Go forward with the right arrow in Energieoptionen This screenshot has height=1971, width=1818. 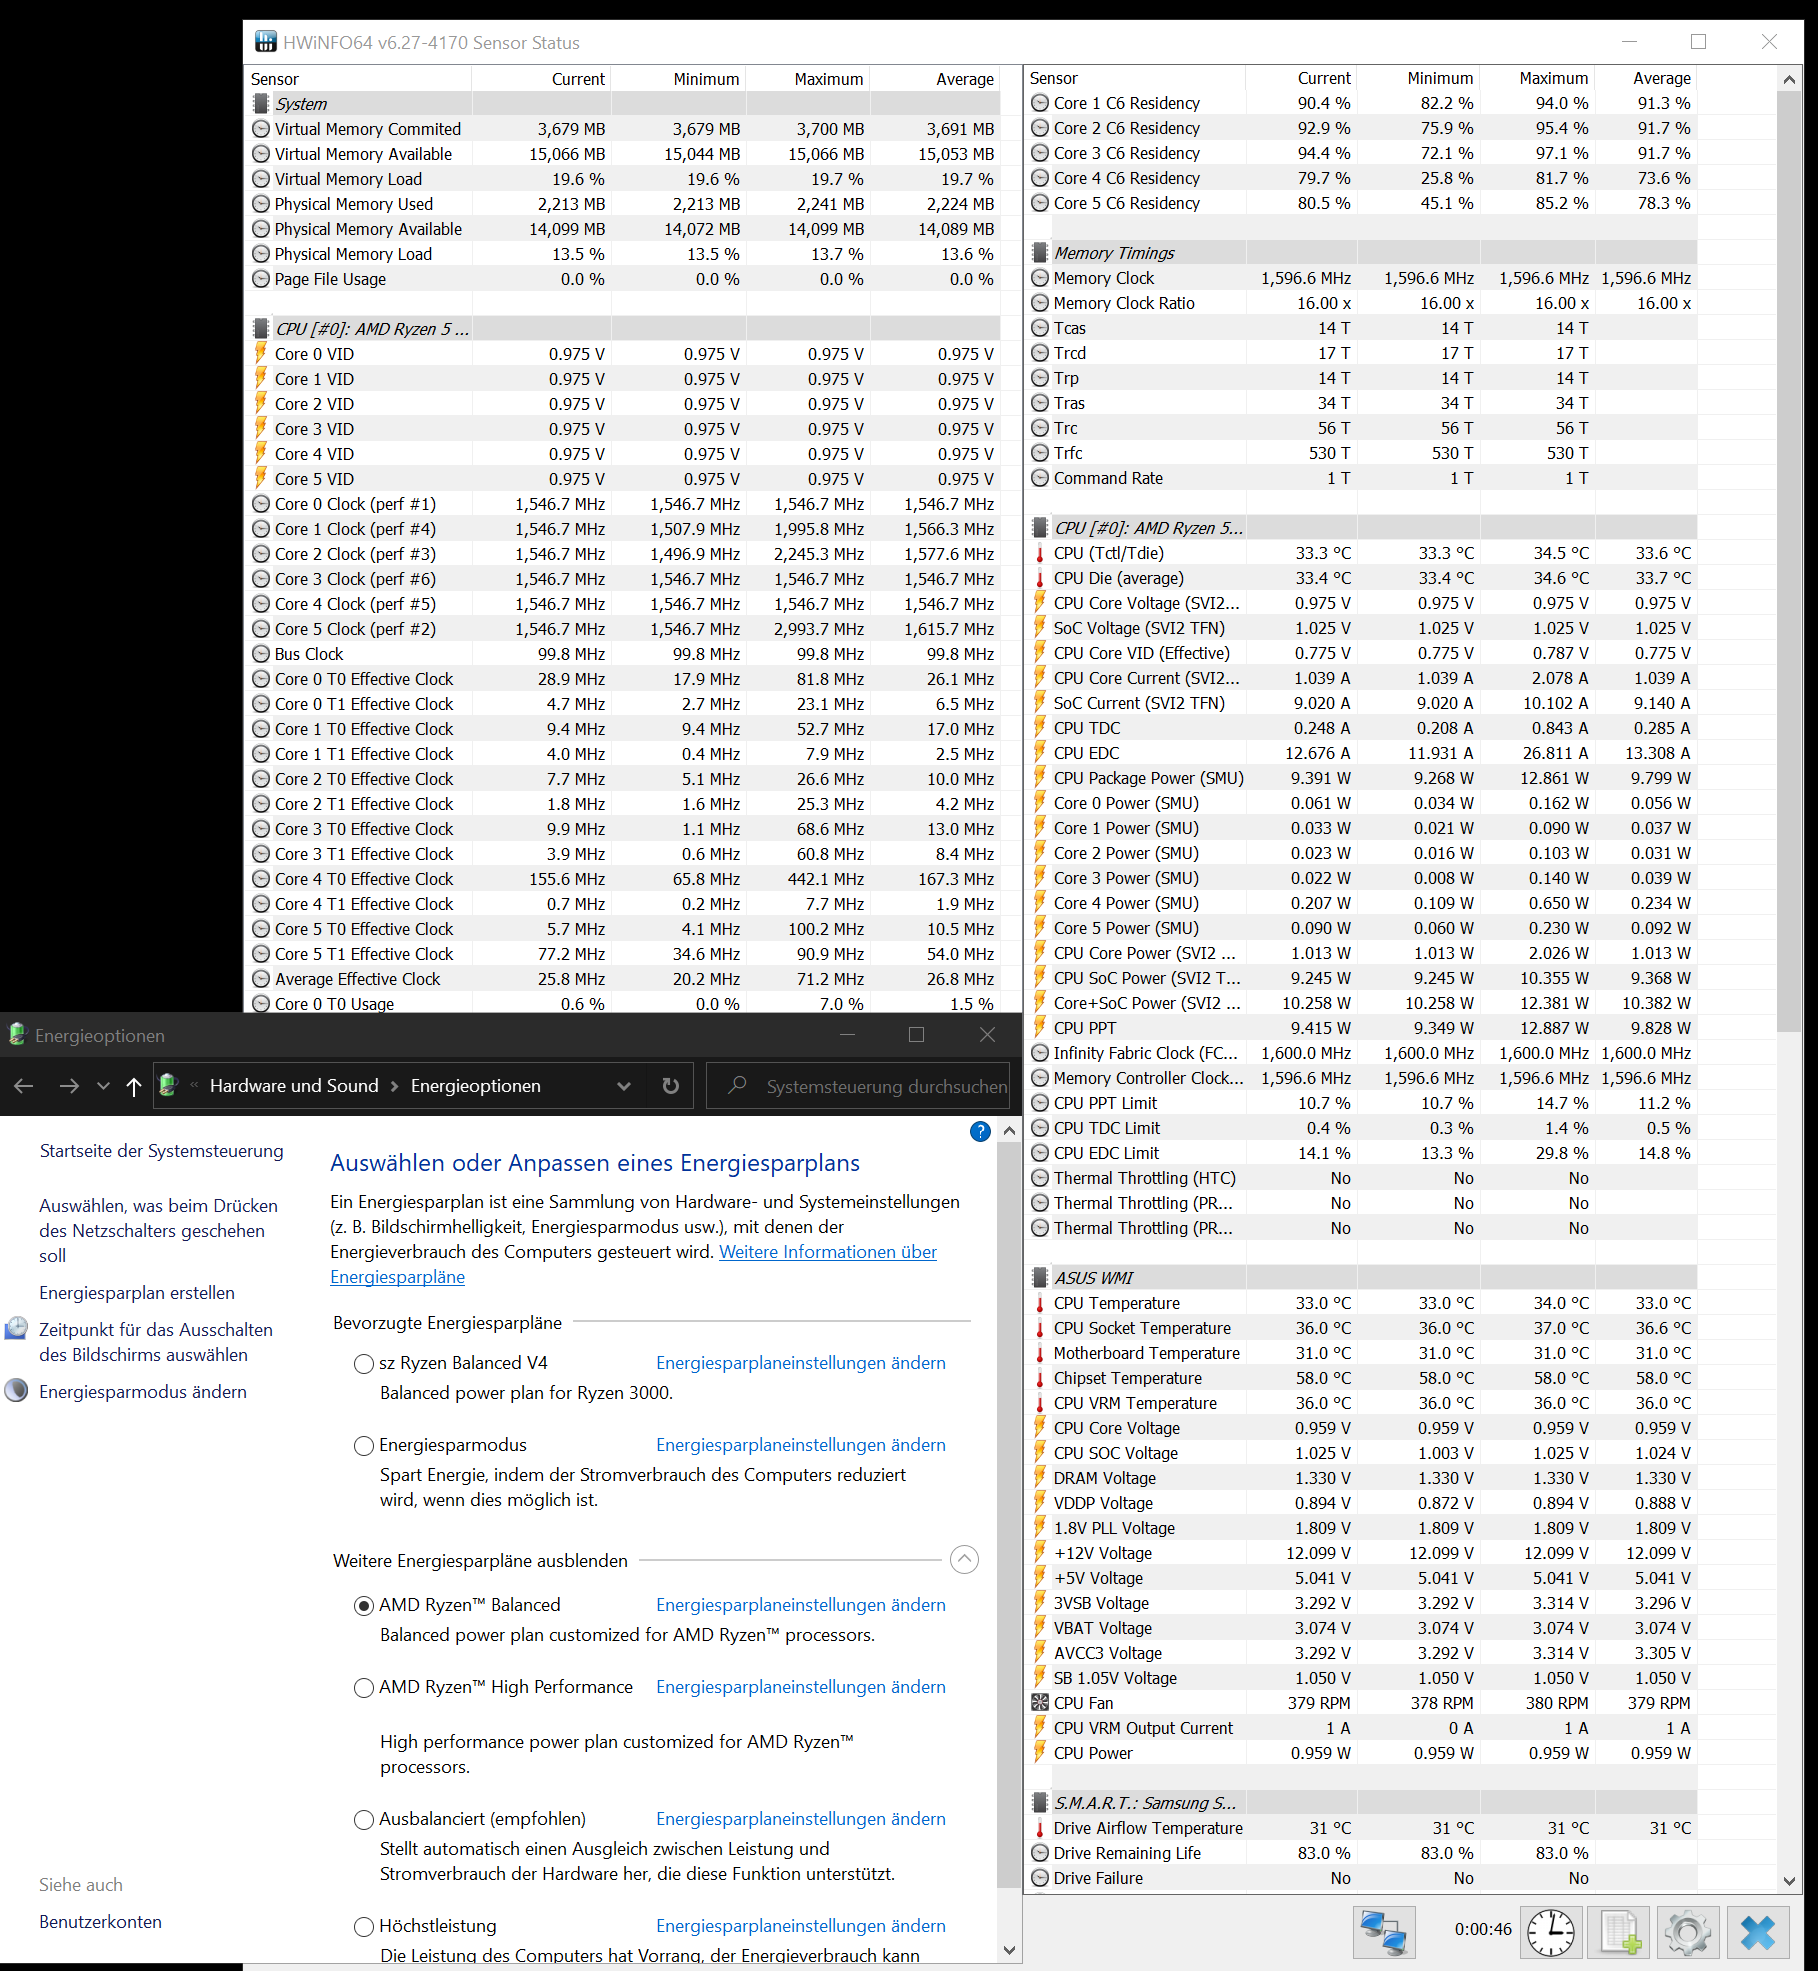click(x=69, y=1086)
